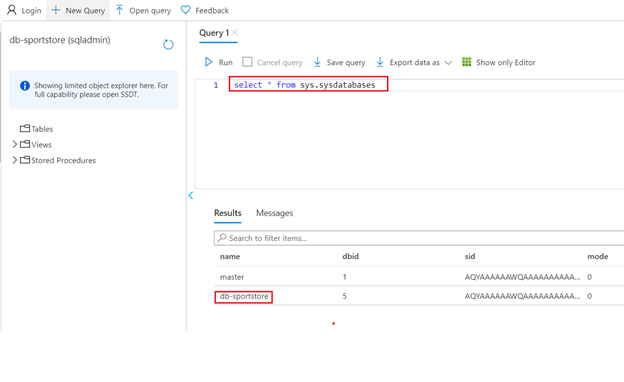Click Show only Editor grid icon
Screen dimensions: 624x382
[x=466, y=62]
